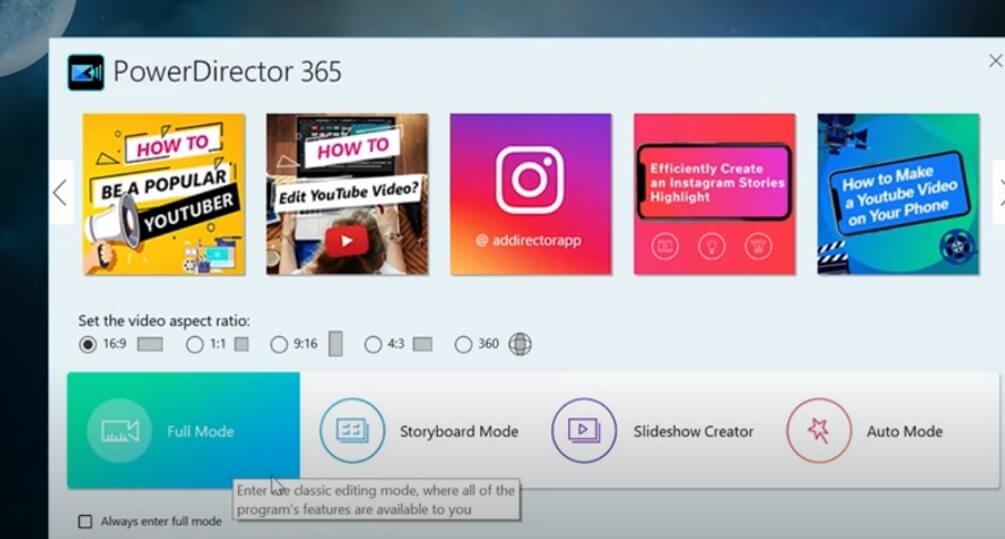Open the Full Mode camera icon
Viewport: 1005px width, 539px height.
coord(119,431)
